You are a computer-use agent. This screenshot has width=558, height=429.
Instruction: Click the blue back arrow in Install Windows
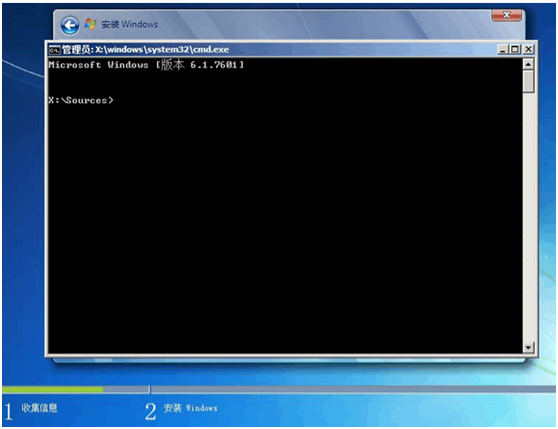tap(70, 25)
